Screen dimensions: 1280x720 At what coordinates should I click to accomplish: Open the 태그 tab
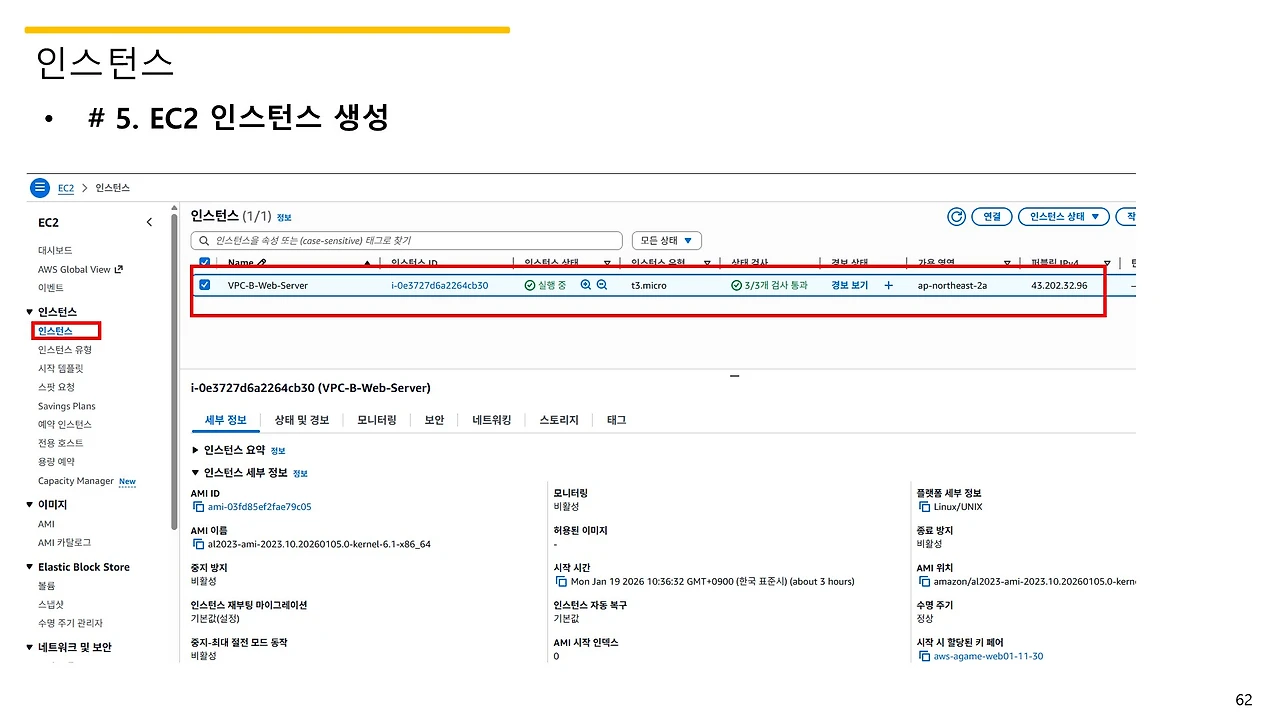[616, 420]
